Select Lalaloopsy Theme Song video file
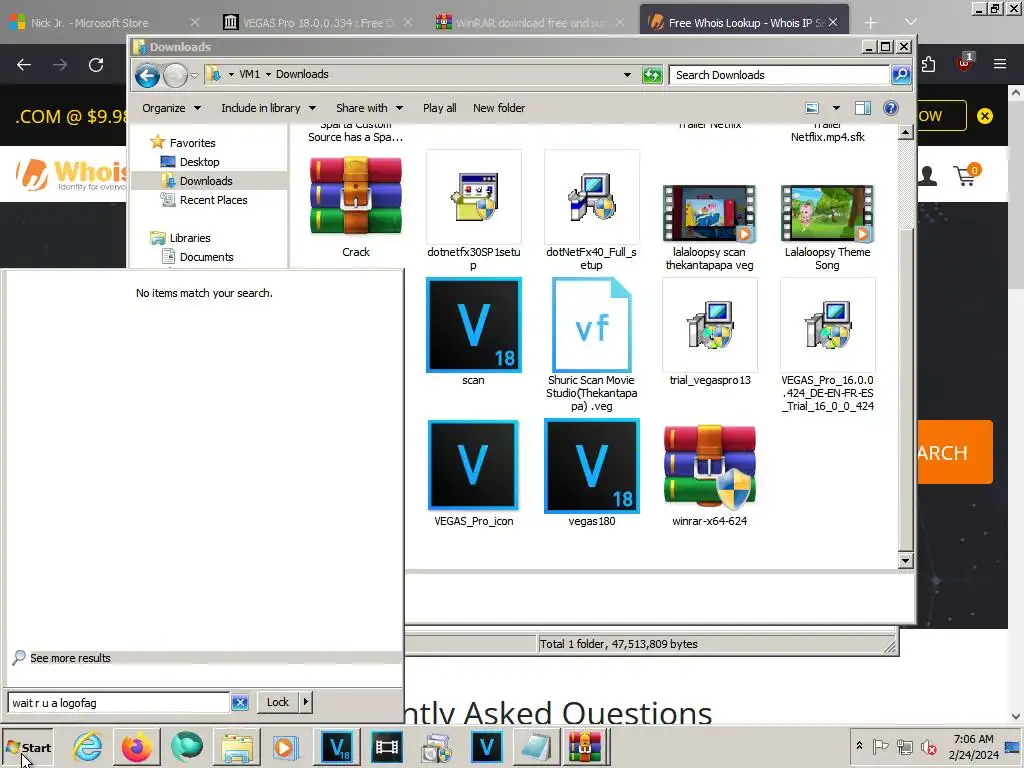Image resolution: width=1024 pixels, height=768 pixels. click(x=827, y=226)
